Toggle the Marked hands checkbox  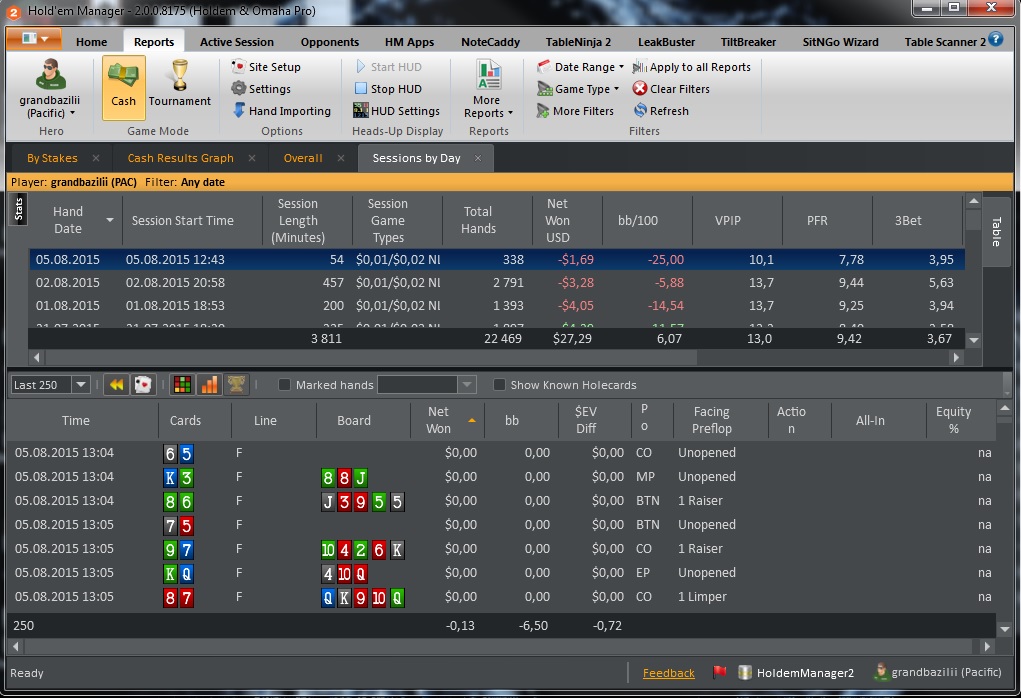(284, 385)
